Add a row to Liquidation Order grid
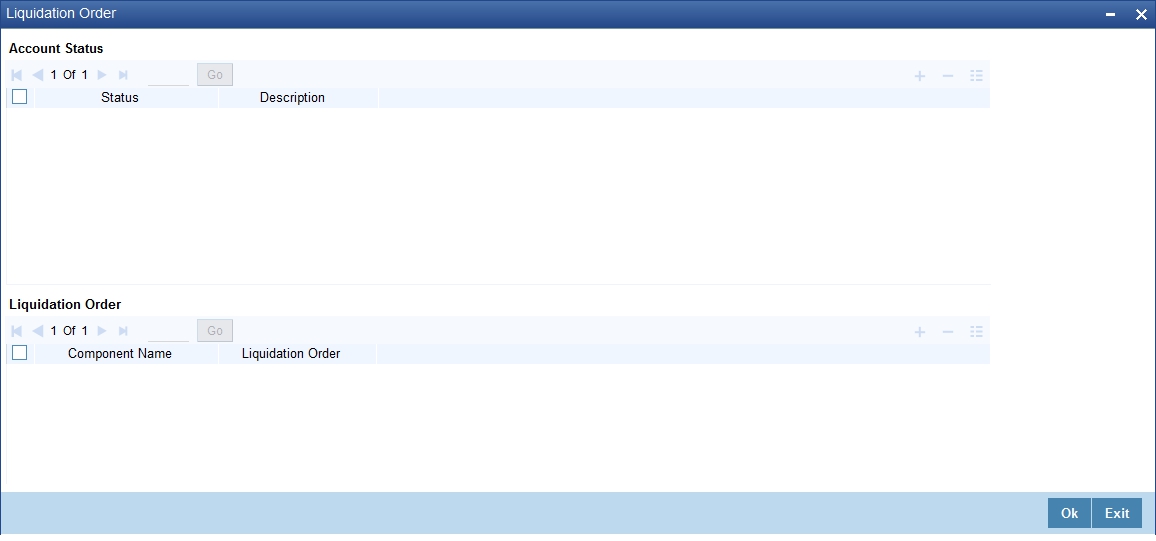 (x=919, y=332)
